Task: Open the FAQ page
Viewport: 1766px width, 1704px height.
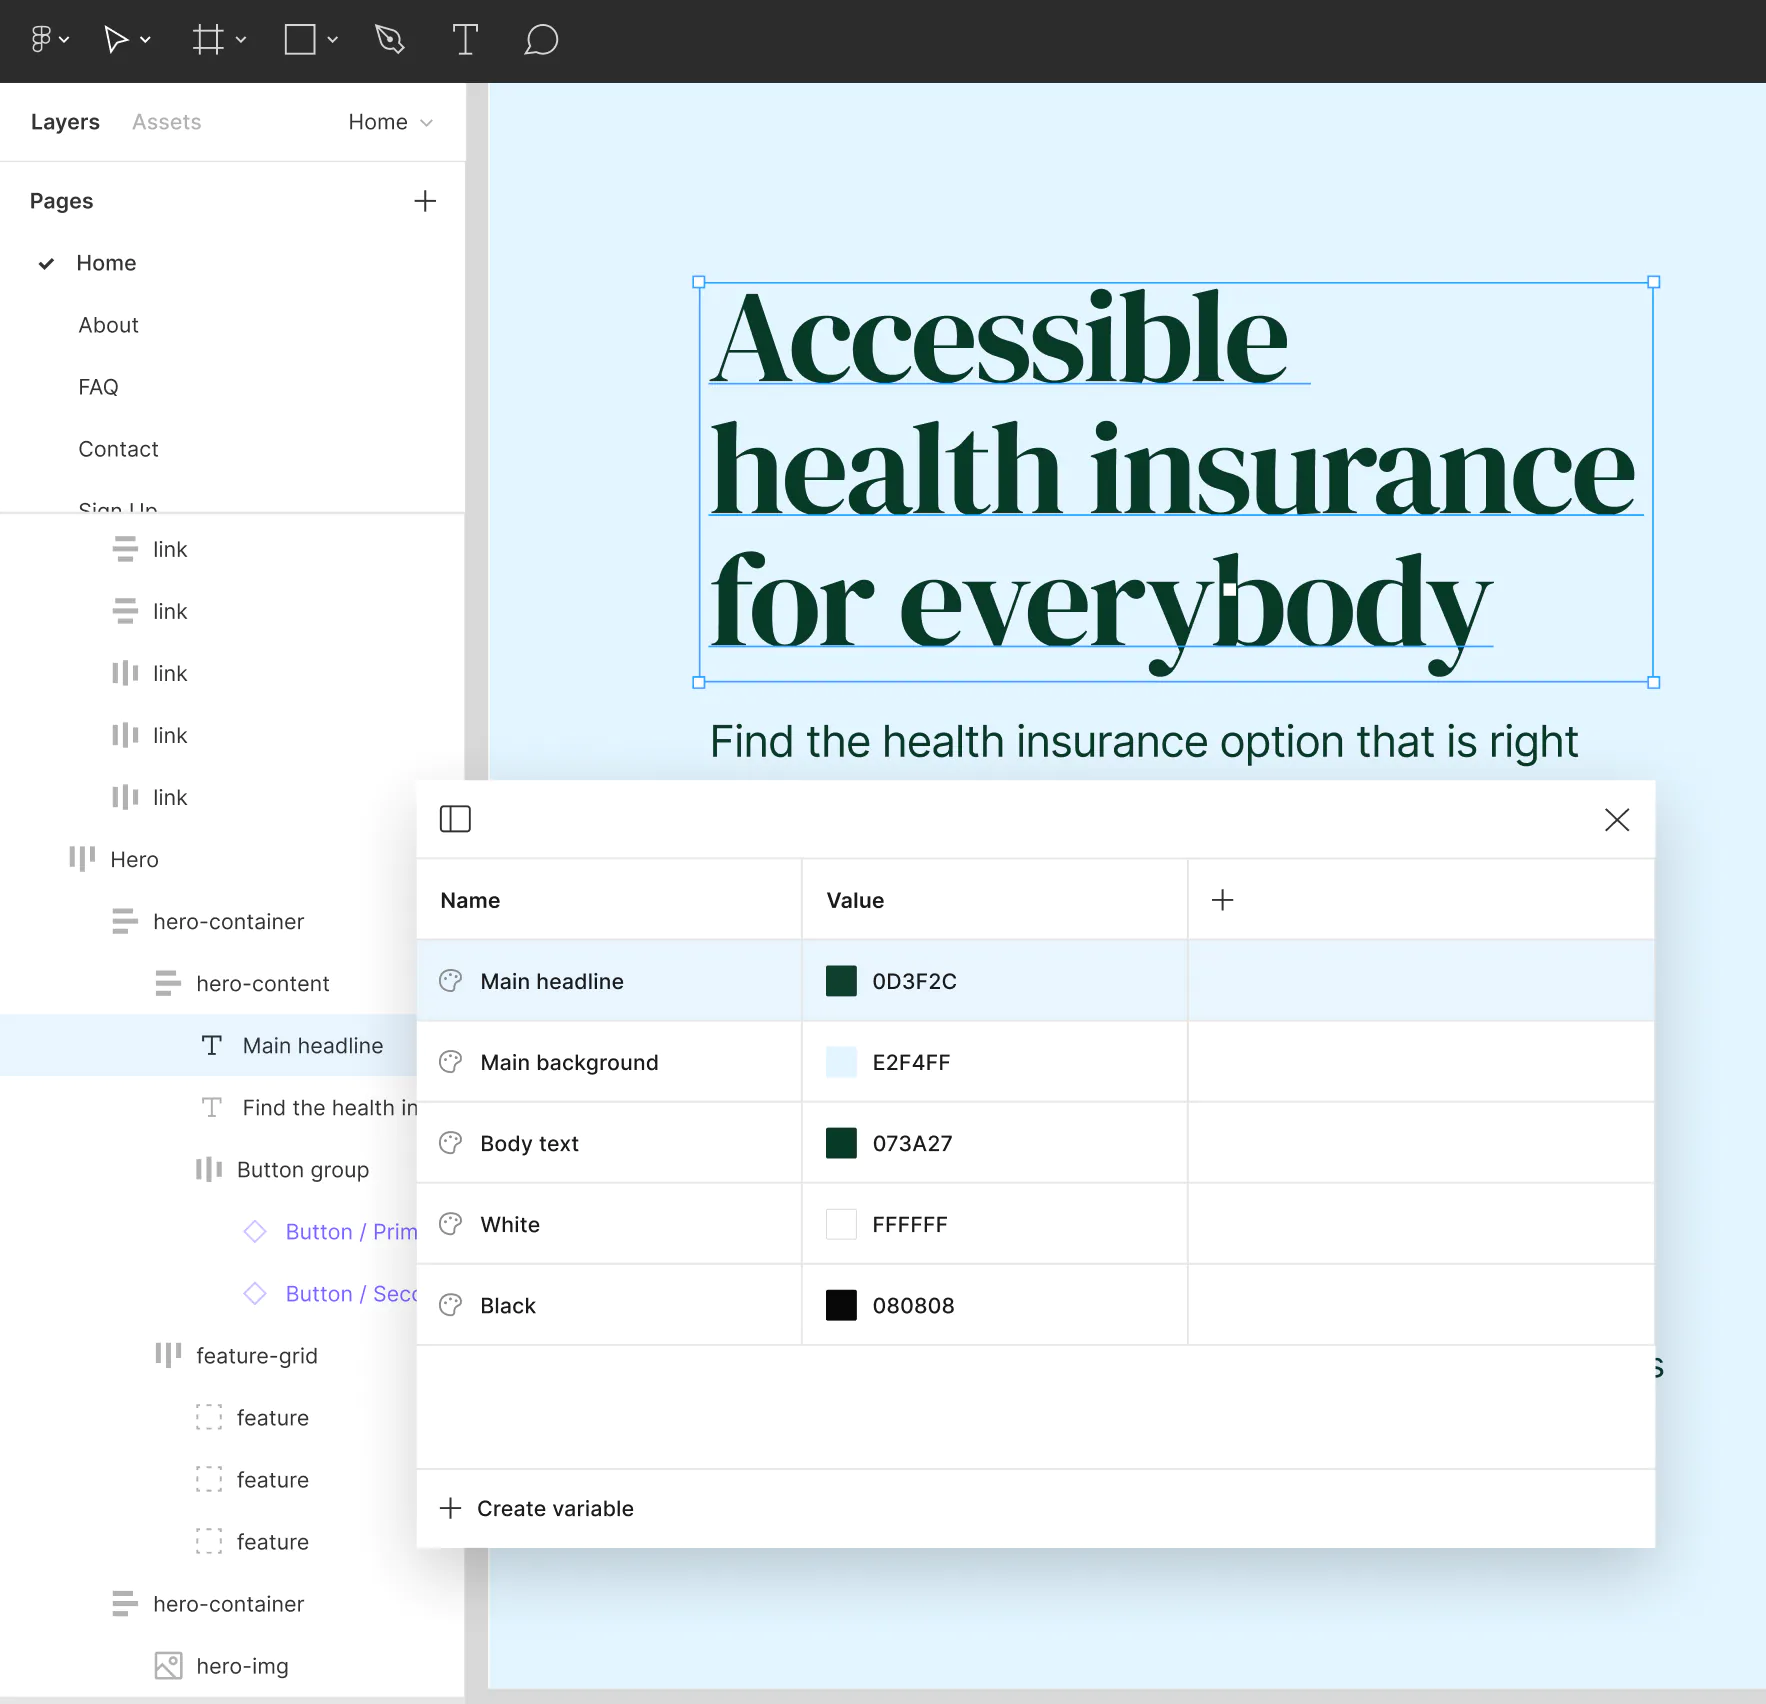Action: coord(98,387)
